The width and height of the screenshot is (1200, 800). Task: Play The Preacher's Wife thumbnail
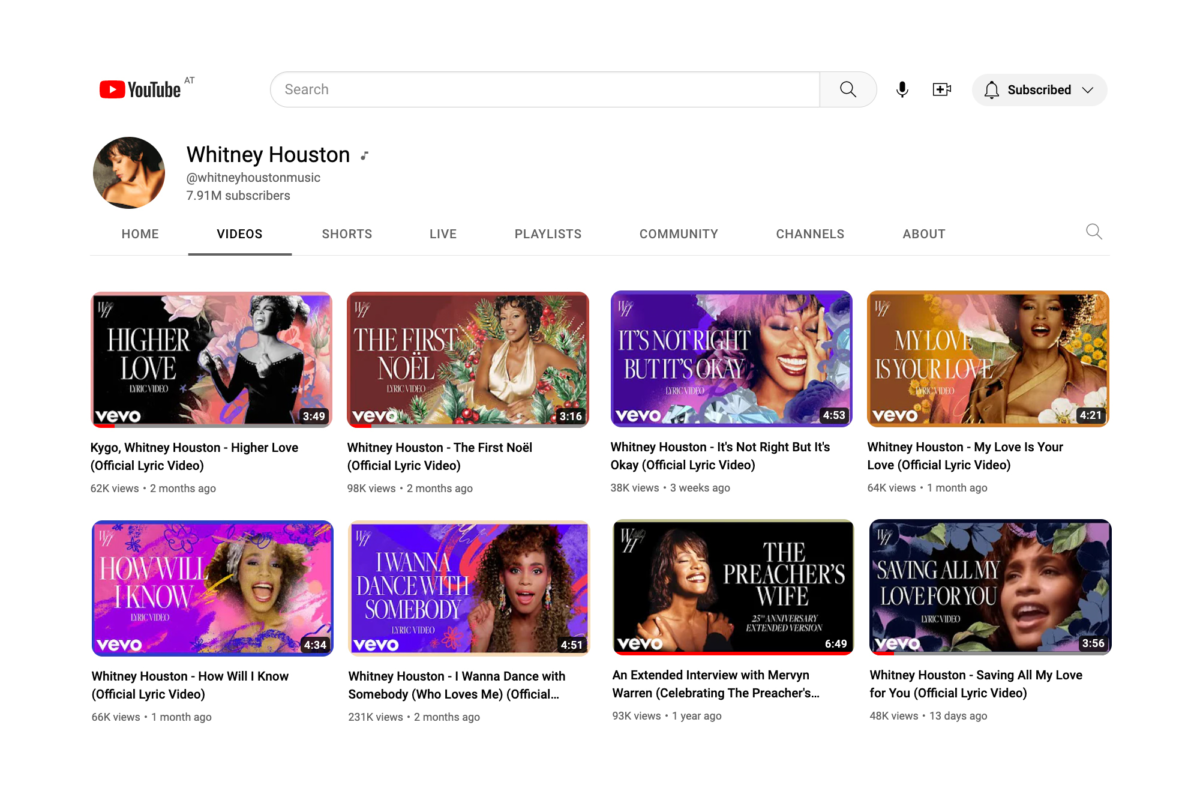pos(733,587)
